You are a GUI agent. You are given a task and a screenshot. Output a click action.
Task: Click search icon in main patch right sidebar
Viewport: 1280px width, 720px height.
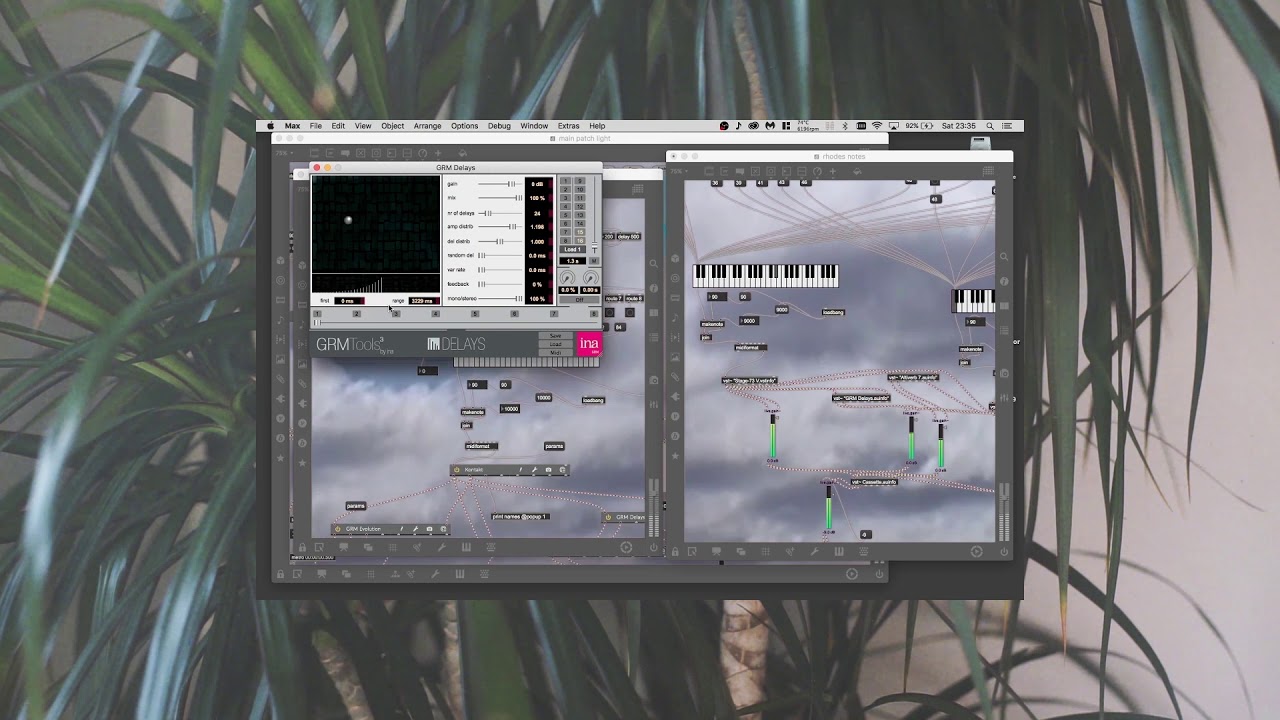pos(653,264)
